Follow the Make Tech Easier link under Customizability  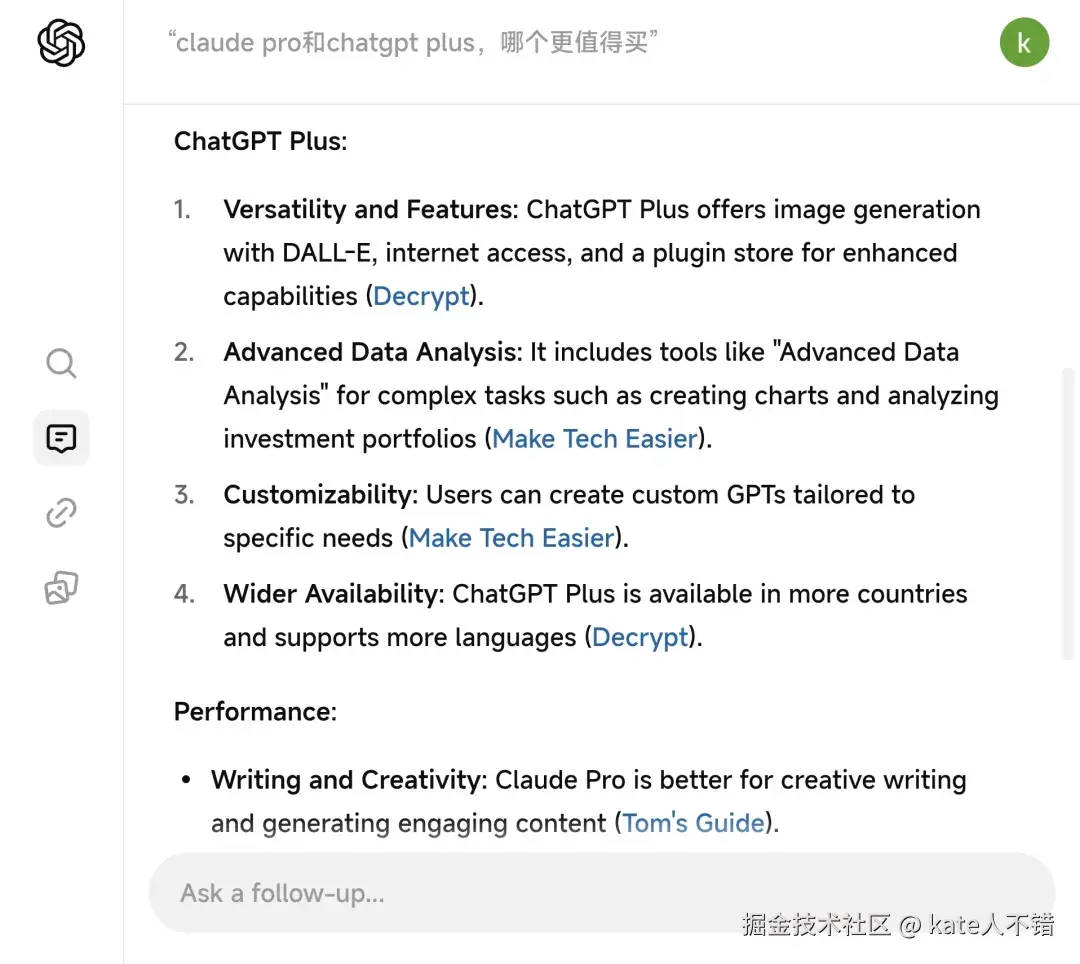point(511,538)
